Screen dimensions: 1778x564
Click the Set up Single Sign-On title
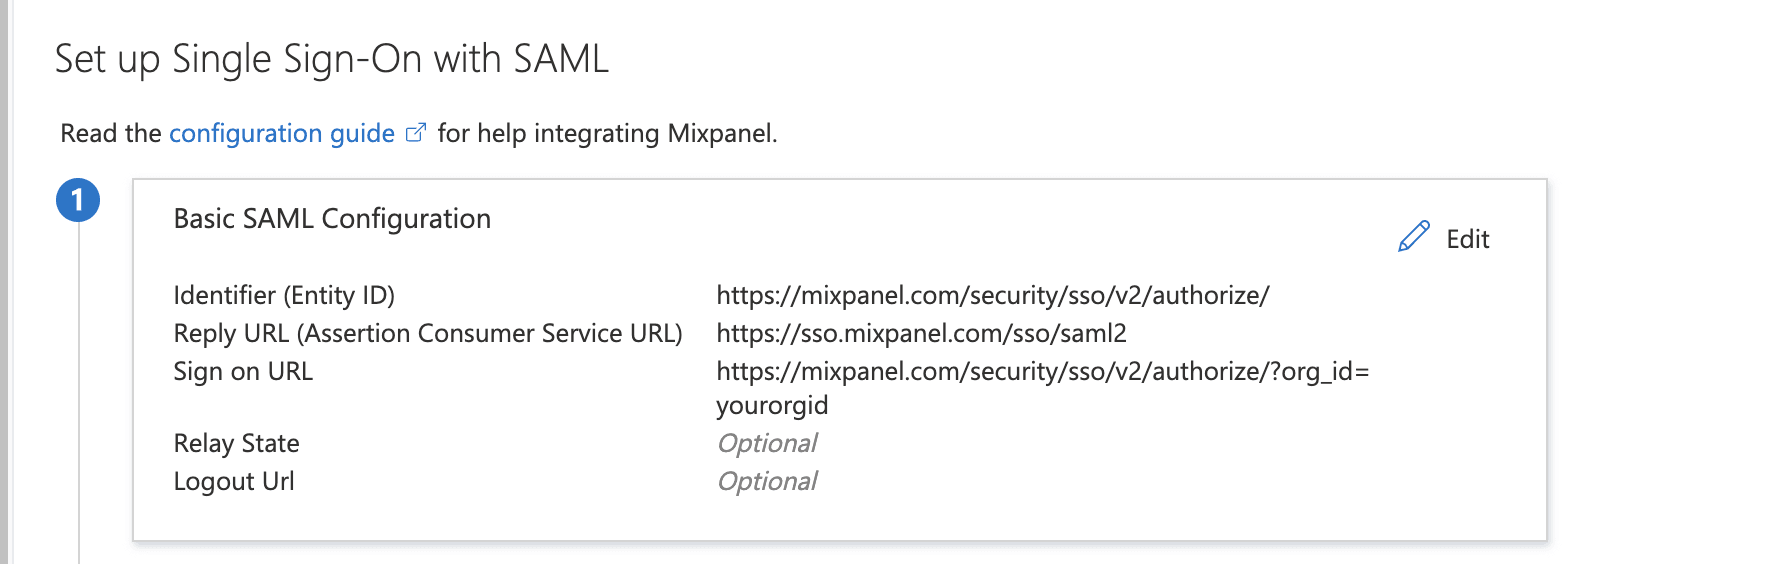click(331, 59)
